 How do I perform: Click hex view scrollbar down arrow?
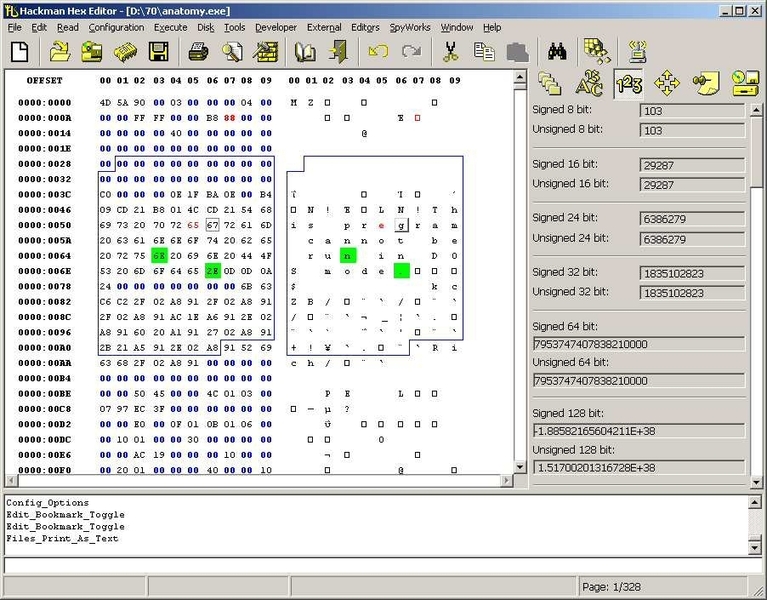click(519, 467)
